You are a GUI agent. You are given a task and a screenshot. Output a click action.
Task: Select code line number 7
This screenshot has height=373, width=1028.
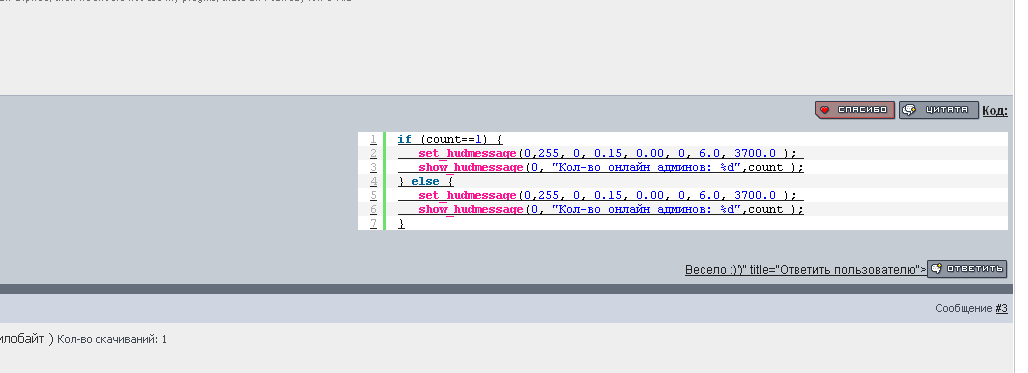pyautogui.click(x=373, y=224)
